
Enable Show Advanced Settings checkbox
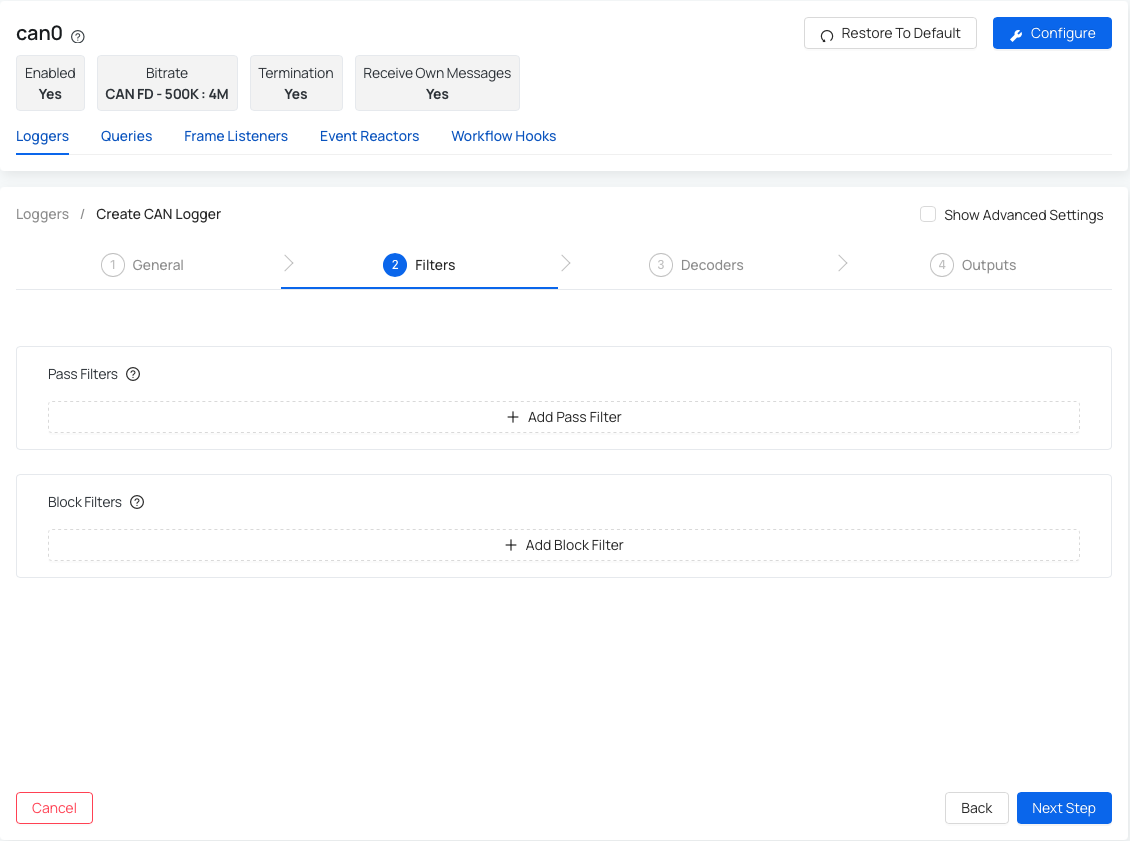point(928,215)
